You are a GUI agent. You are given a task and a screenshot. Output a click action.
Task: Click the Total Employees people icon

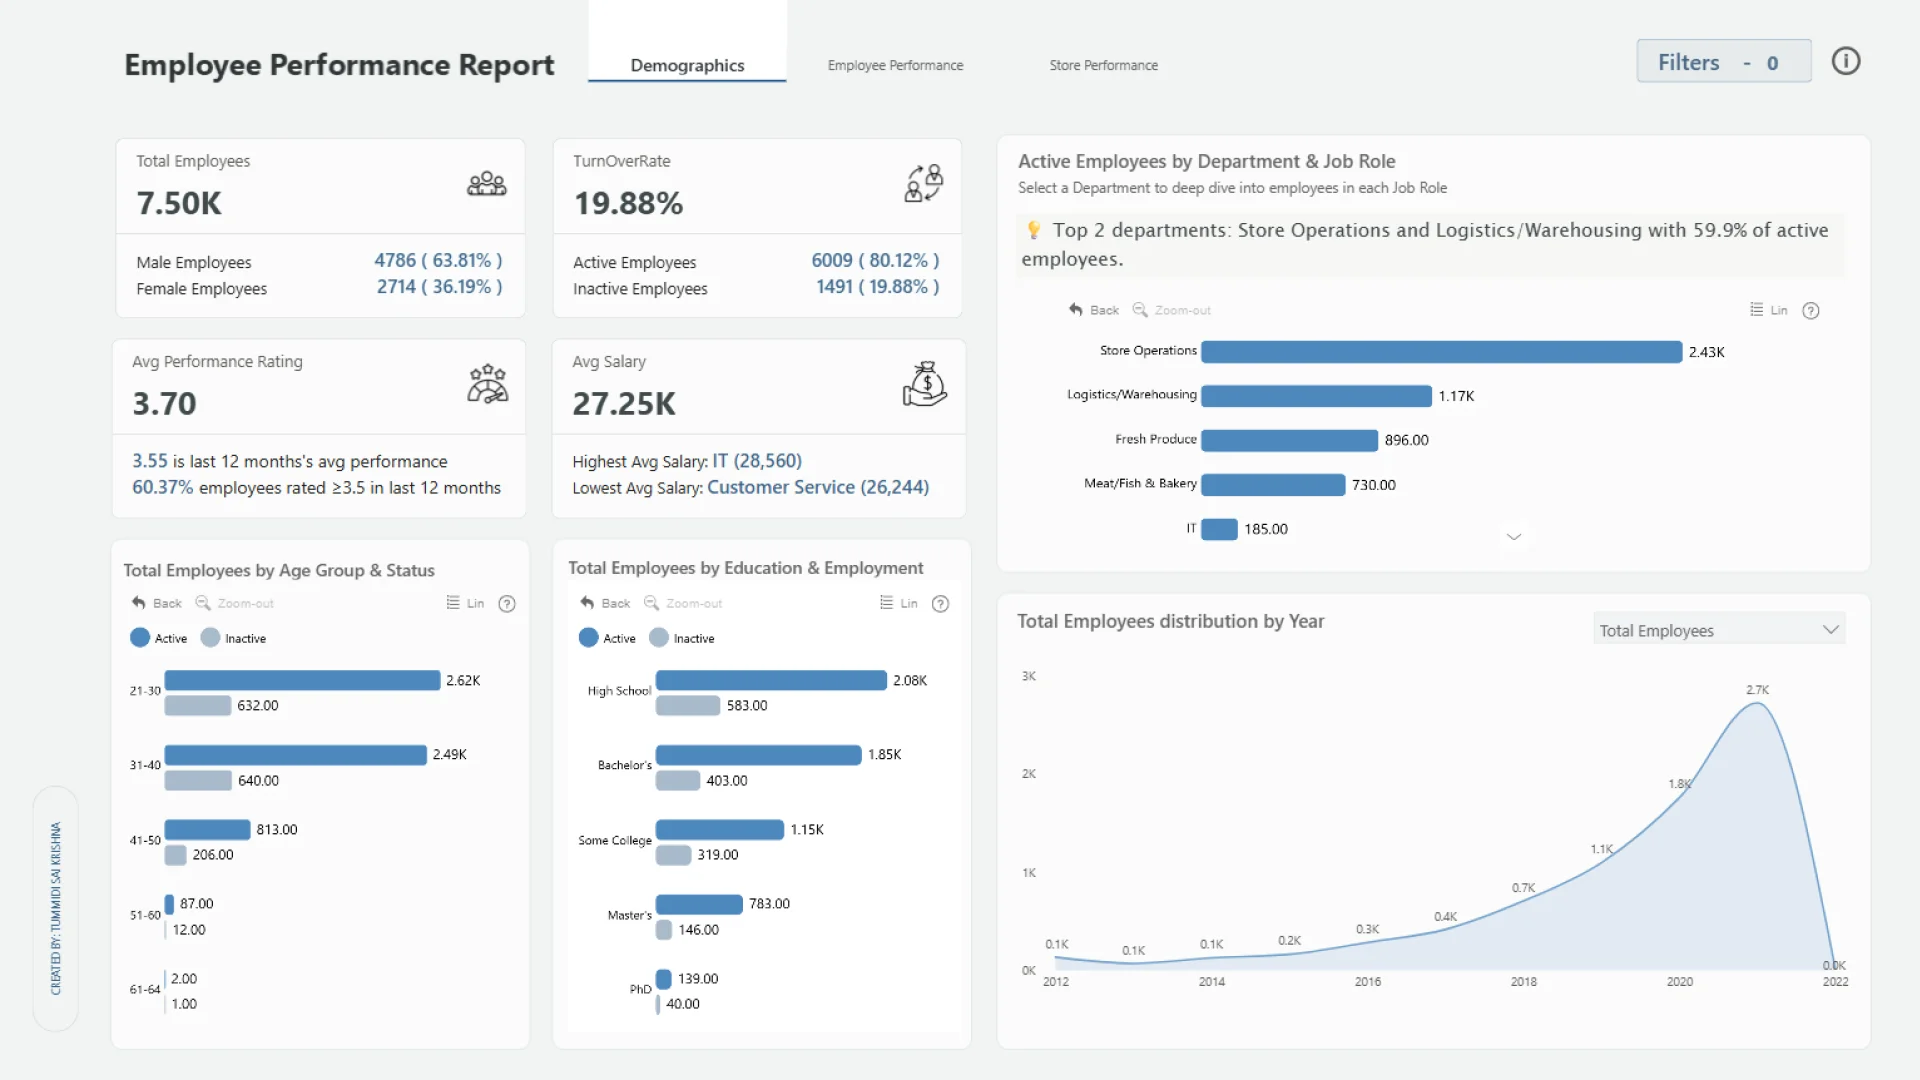tap(487, 184)
